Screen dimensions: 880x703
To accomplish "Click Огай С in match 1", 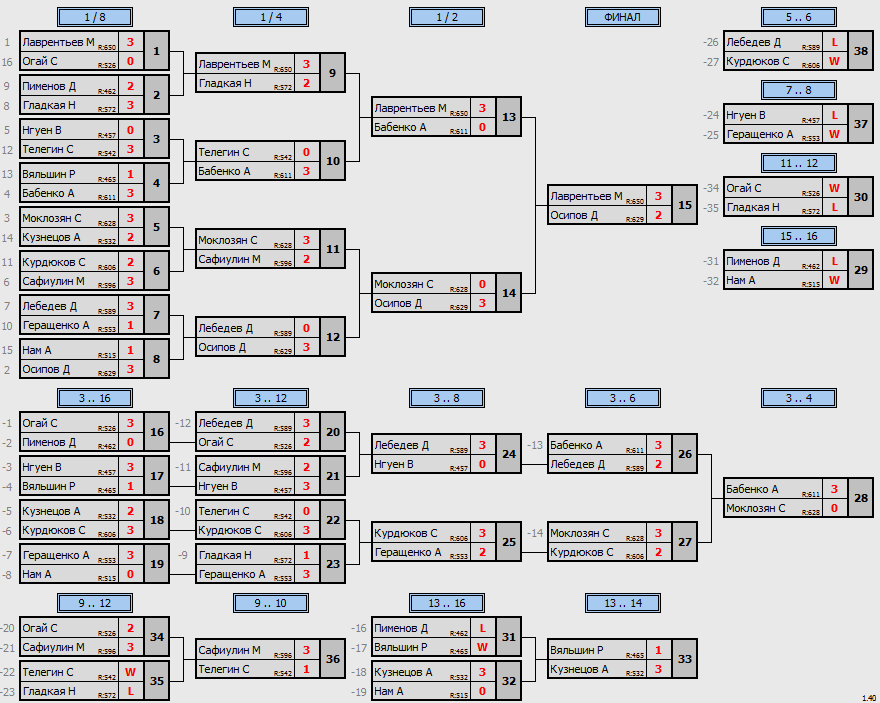I will coord(40,61).
